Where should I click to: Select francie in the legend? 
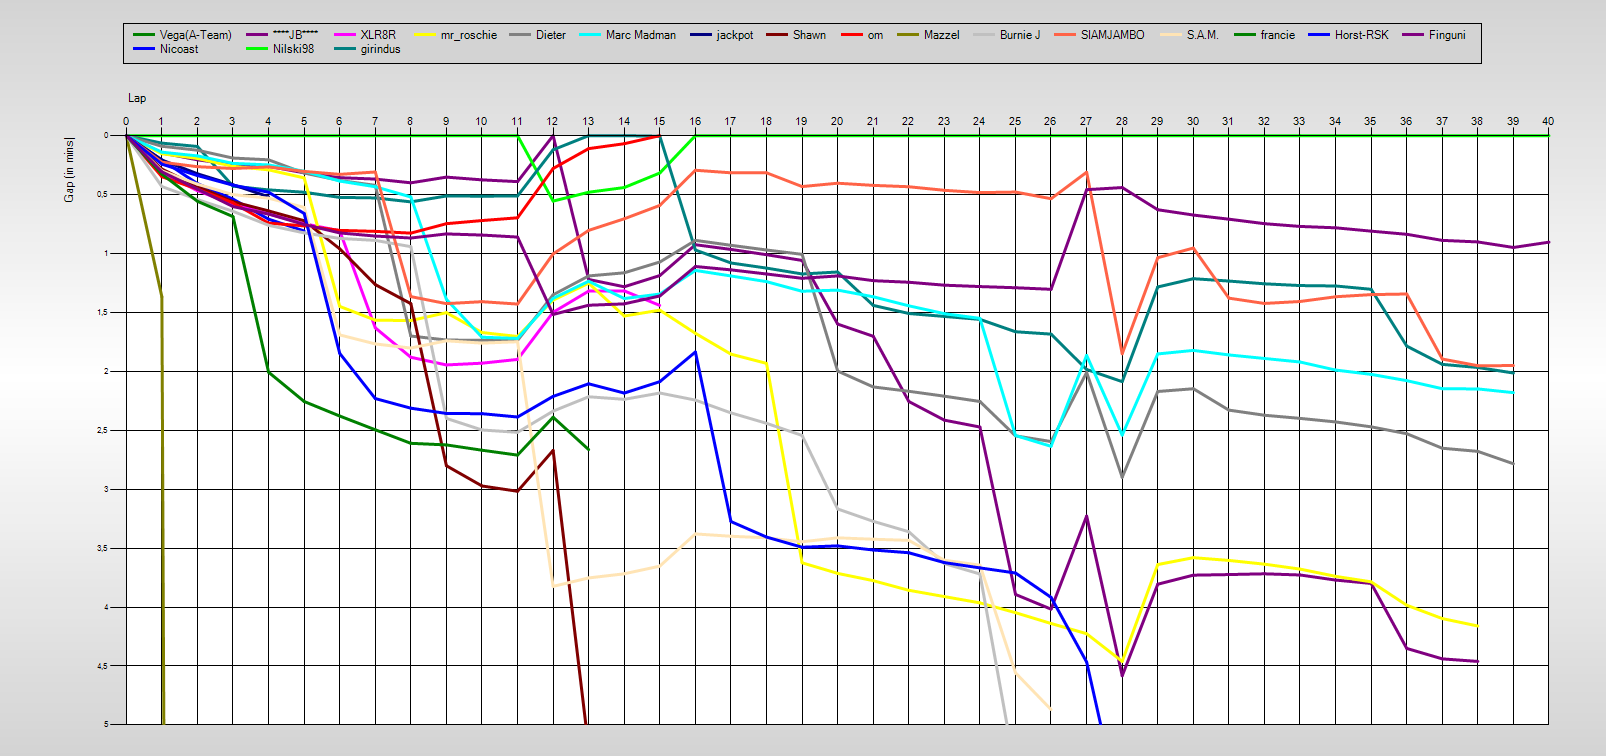click(1277, 35)
